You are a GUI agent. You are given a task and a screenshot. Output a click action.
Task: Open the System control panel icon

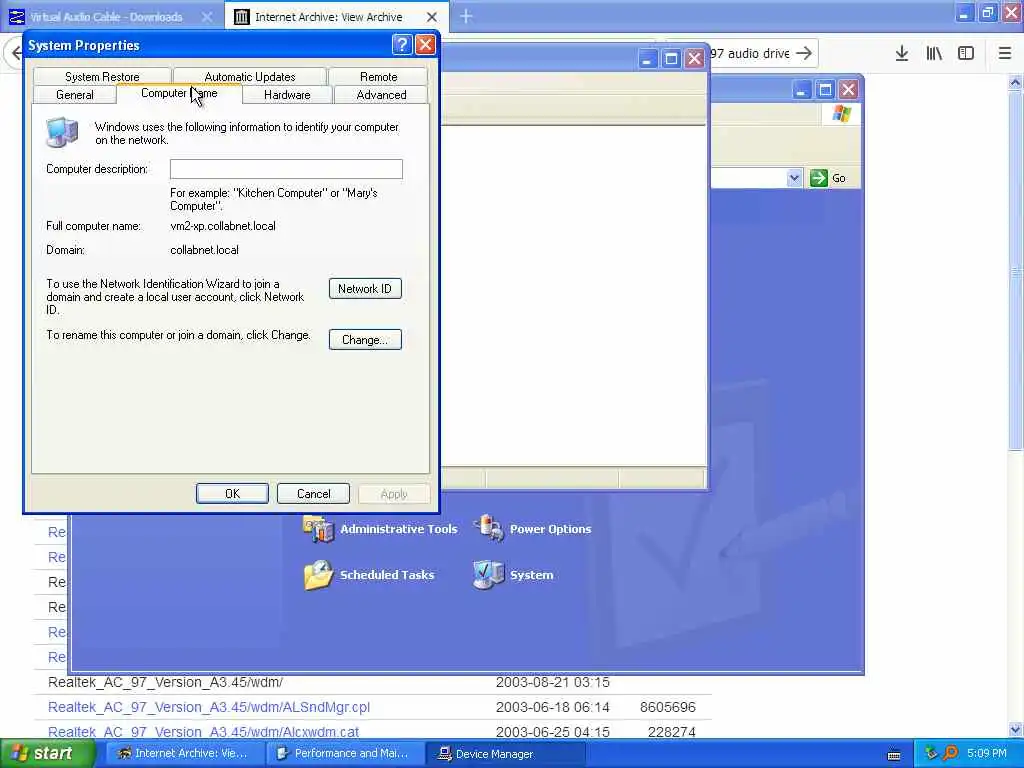click(x=513, y=575)
